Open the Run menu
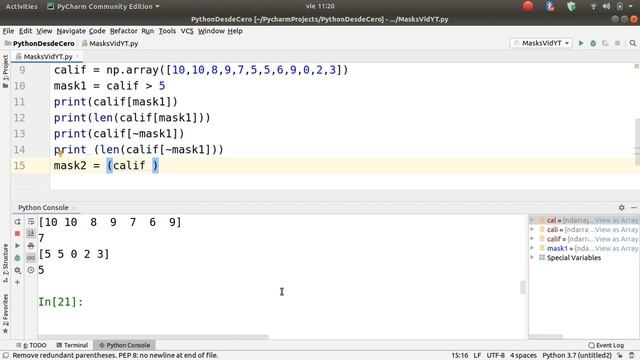 pyautogui.click(x=148, y=31)
